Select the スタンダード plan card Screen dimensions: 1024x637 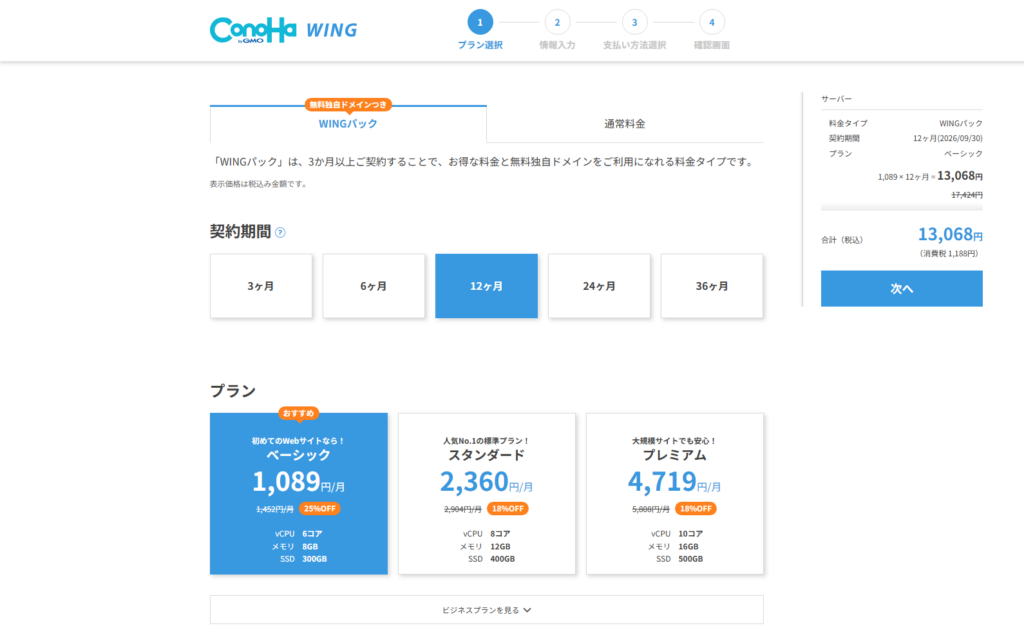[486, 494]
